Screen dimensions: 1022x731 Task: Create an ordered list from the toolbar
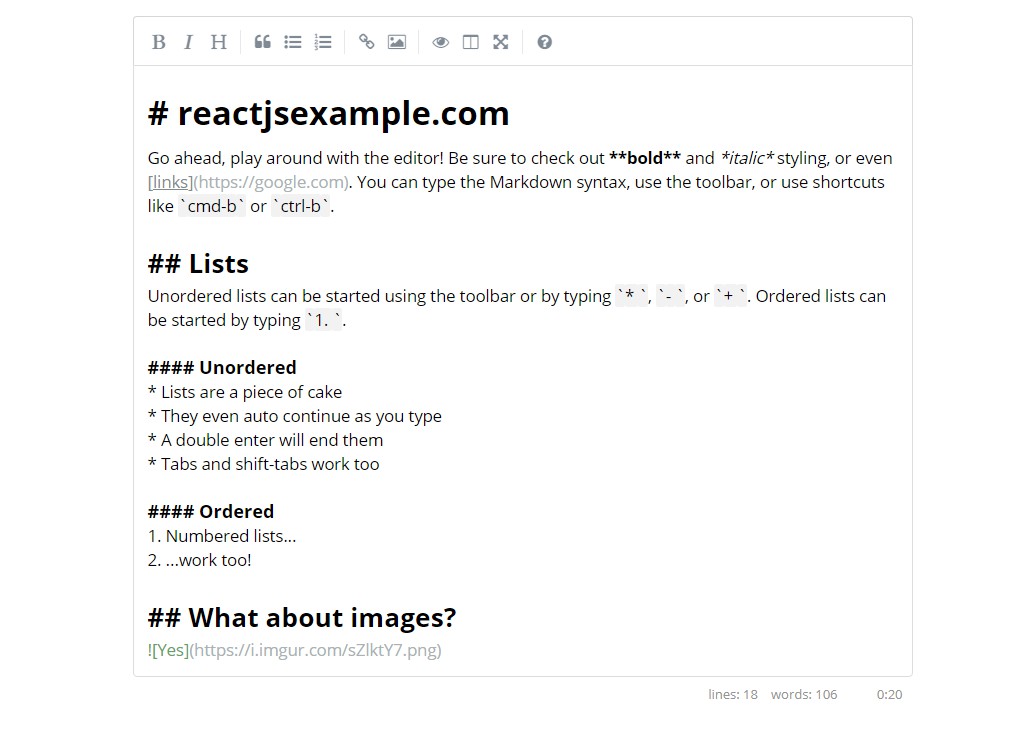322,42
